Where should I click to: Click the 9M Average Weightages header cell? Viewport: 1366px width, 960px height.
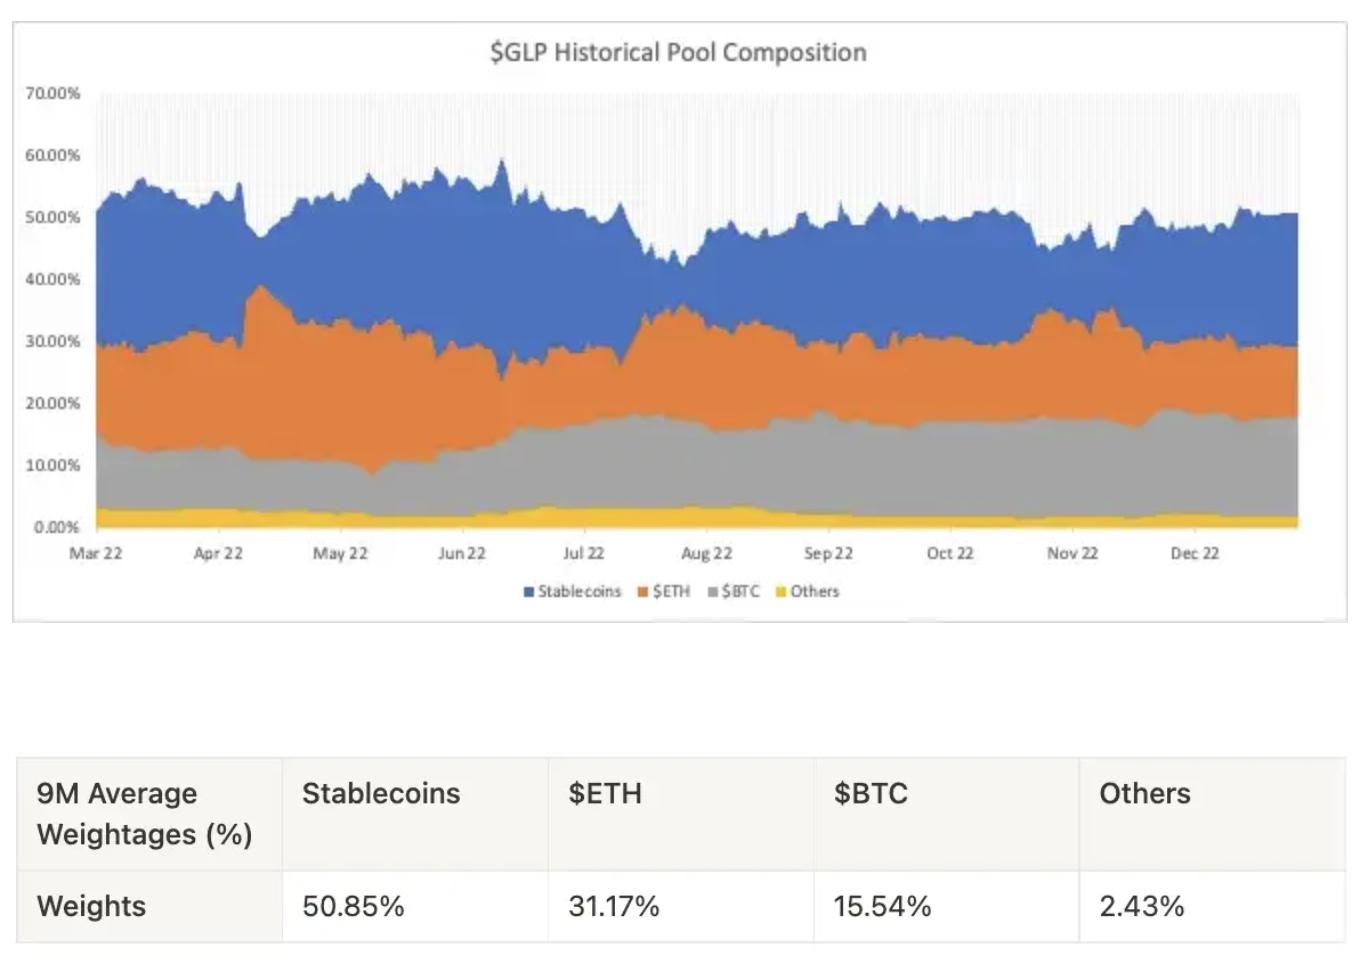pyautogui.click(x=144, y=814)
